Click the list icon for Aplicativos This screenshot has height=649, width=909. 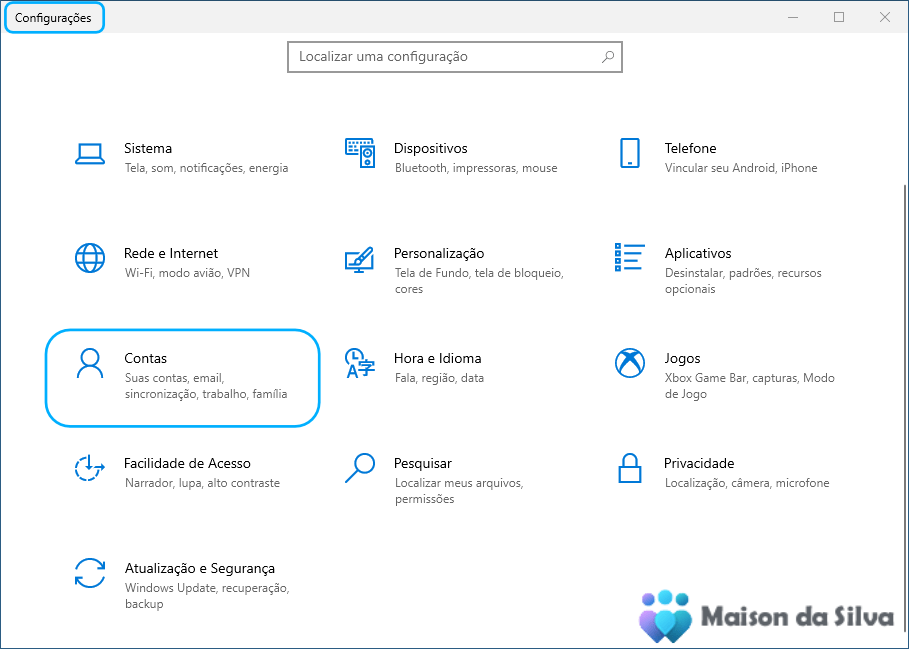coord(629,257)
